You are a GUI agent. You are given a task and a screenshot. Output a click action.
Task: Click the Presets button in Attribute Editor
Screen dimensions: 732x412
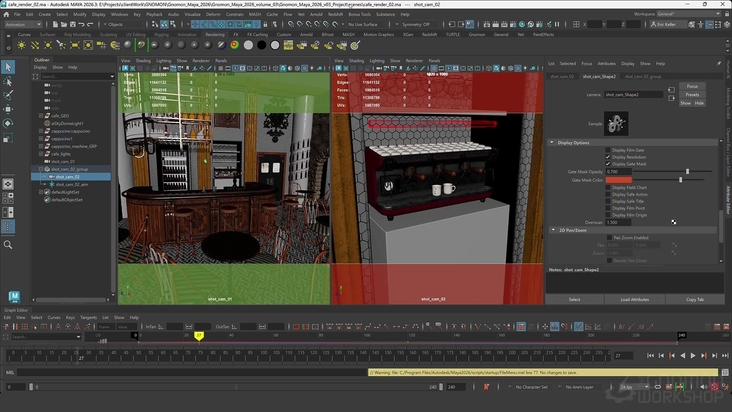[692, 95]
